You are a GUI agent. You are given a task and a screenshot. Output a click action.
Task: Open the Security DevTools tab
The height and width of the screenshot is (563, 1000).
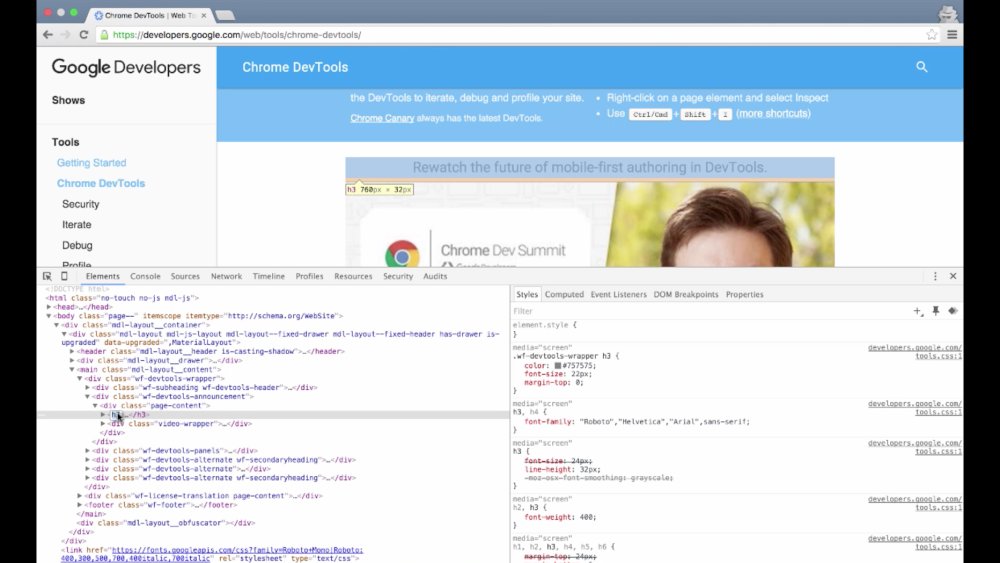tap(398, 276)
